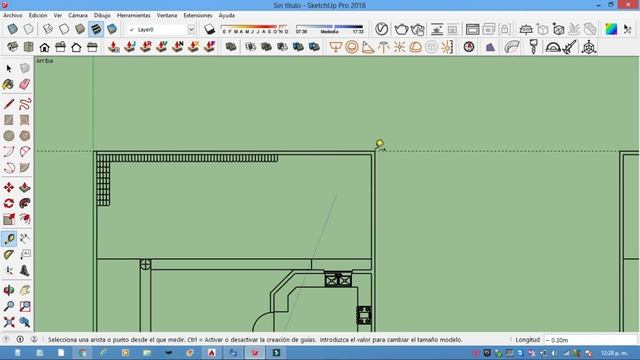This screenshot has height=360, width=640.
Task: Click the Iso view icon
Action: click(x=12, y=47)
